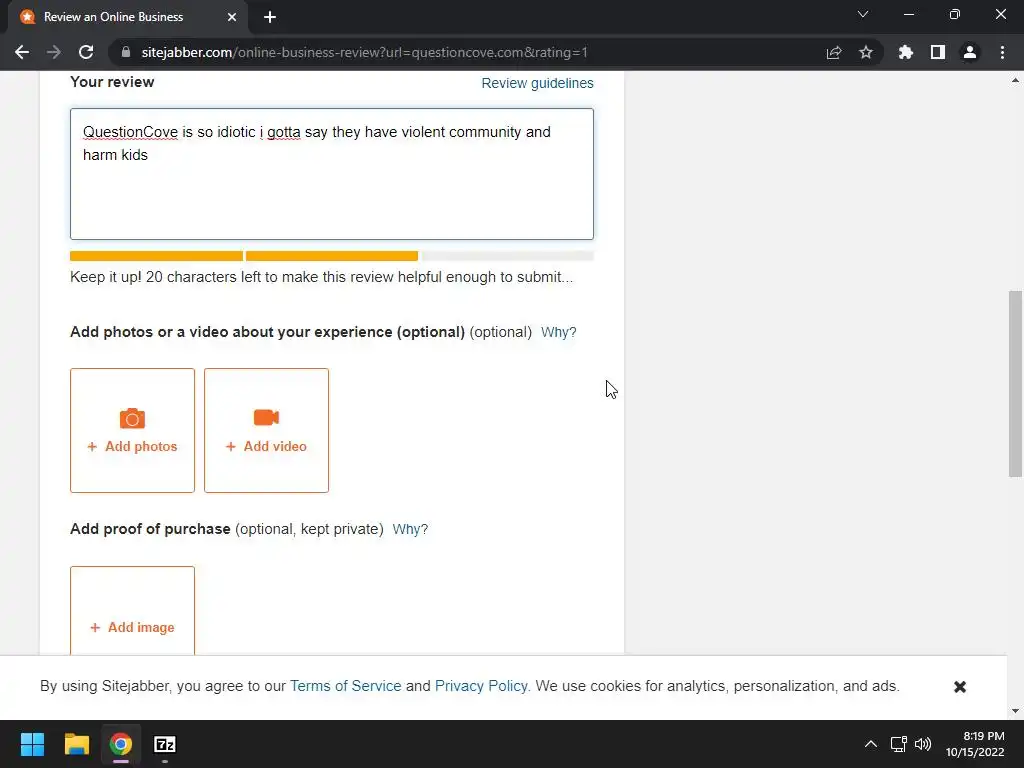
Task: Open the Extensions puzzle icon
Action: click(x=905, y=52)
